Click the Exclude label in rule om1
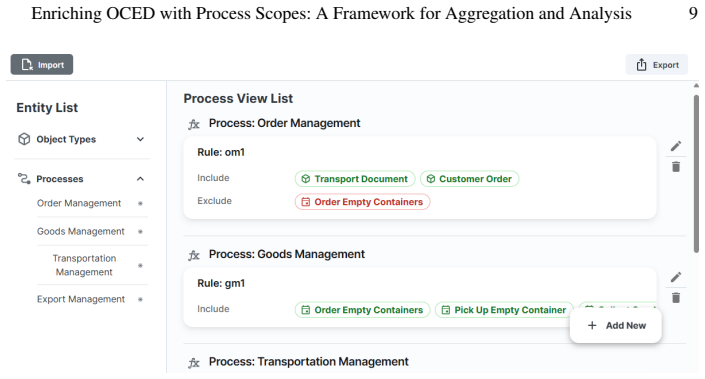Screen dimensions: 705x379 pyautogui.click(x=214, y=201)
